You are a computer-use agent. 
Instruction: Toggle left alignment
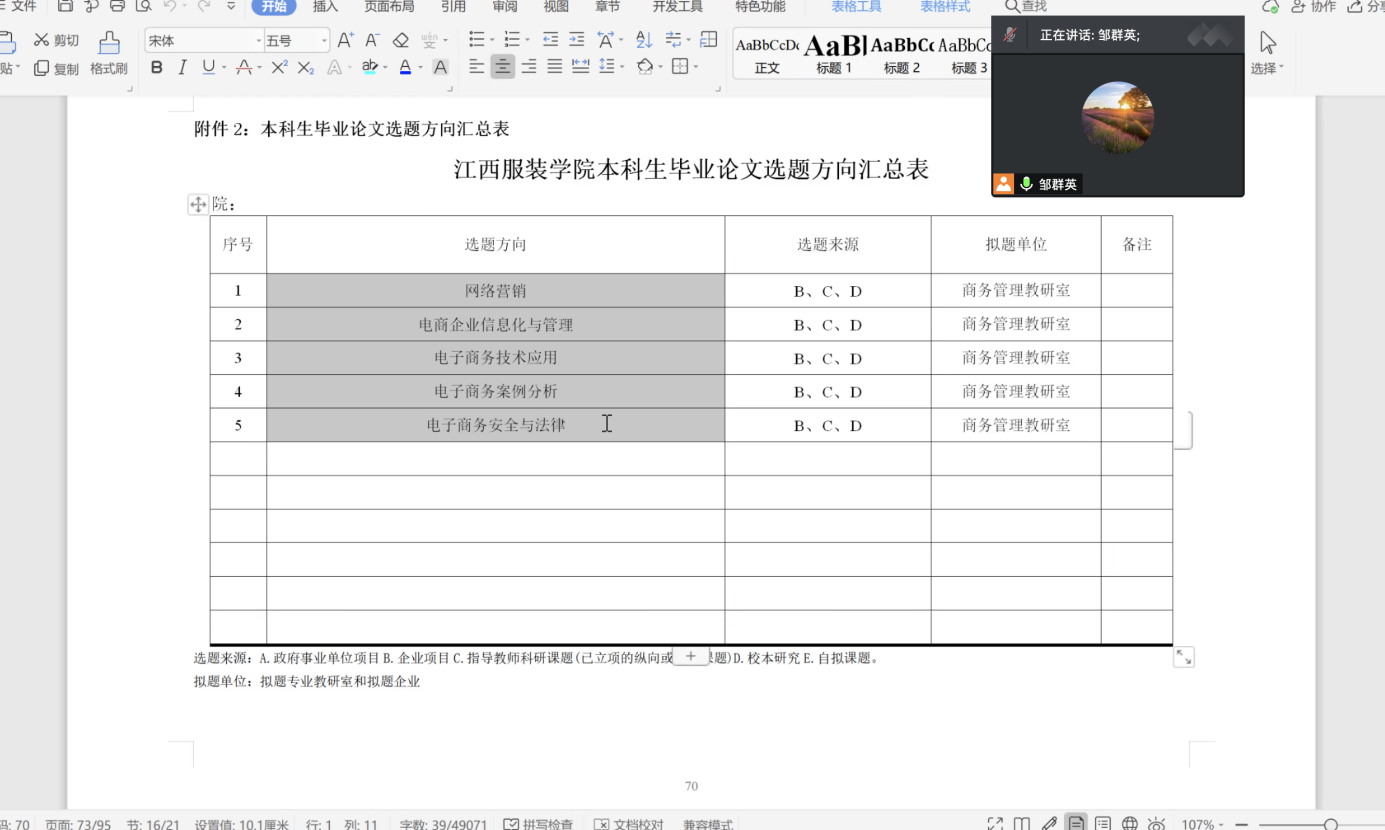[x=476, y=67]
